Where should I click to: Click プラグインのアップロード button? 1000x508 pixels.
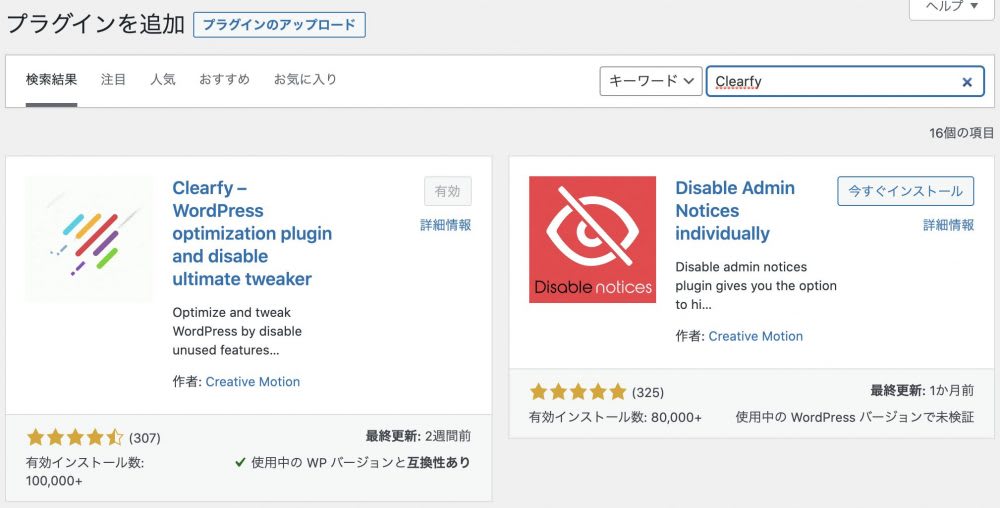pos(279,25)
